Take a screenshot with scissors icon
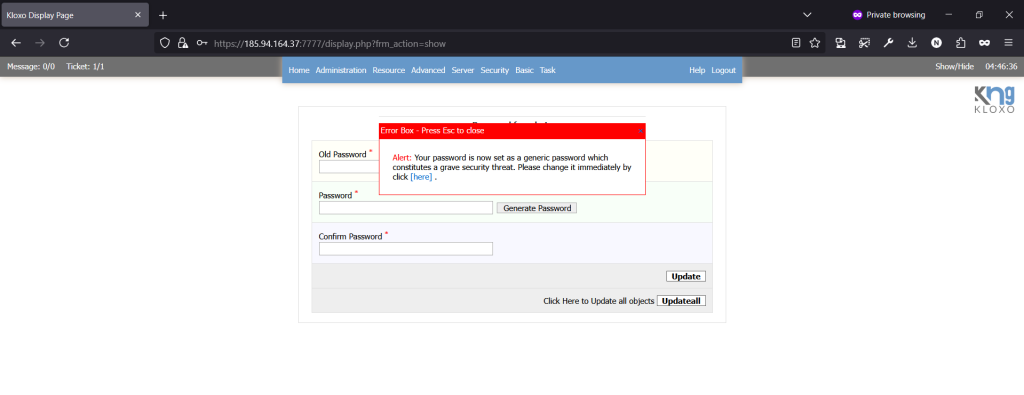1024x395 pixels. point(865,43)
